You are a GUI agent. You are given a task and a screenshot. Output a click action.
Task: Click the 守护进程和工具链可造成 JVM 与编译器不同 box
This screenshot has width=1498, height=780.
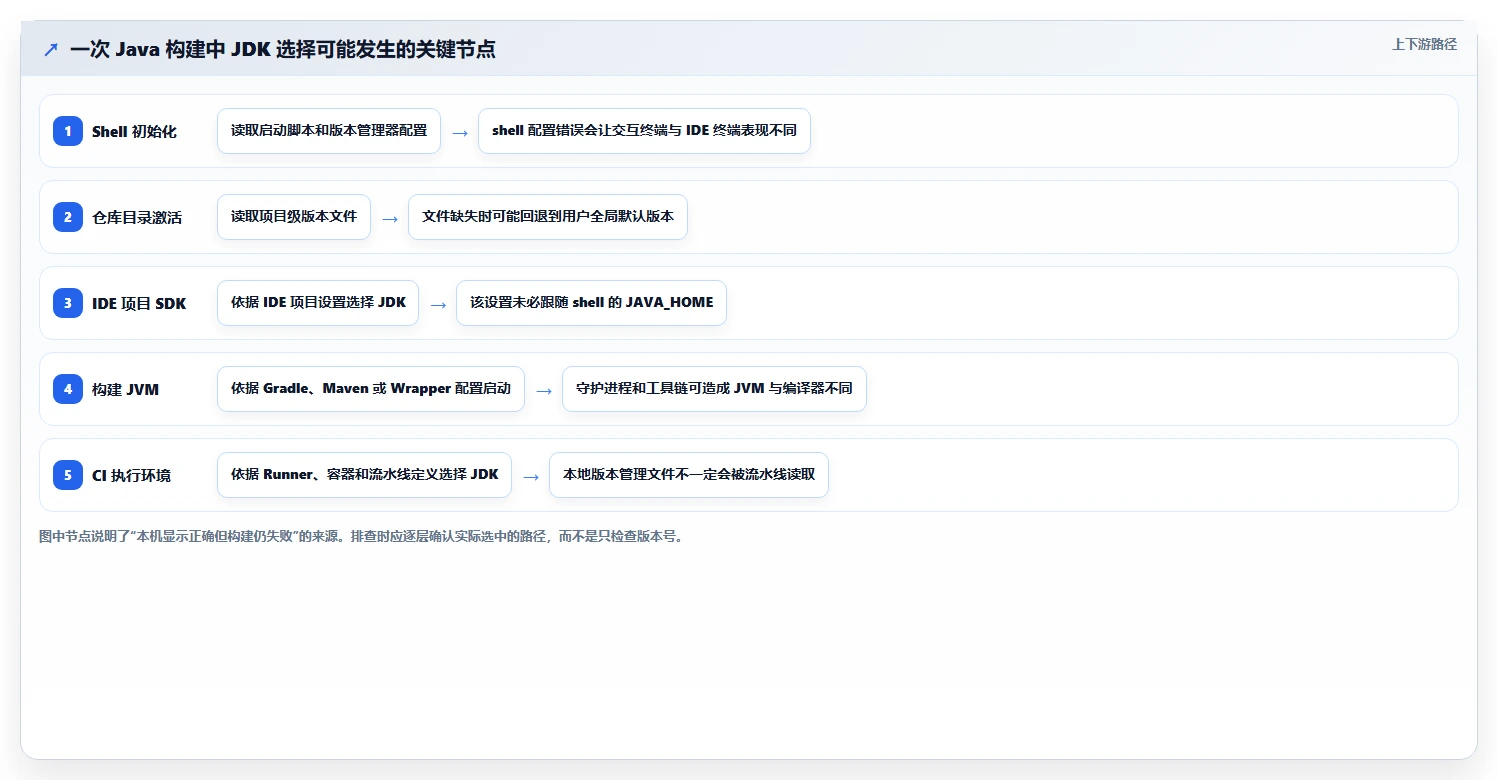(x=714, y=389)
